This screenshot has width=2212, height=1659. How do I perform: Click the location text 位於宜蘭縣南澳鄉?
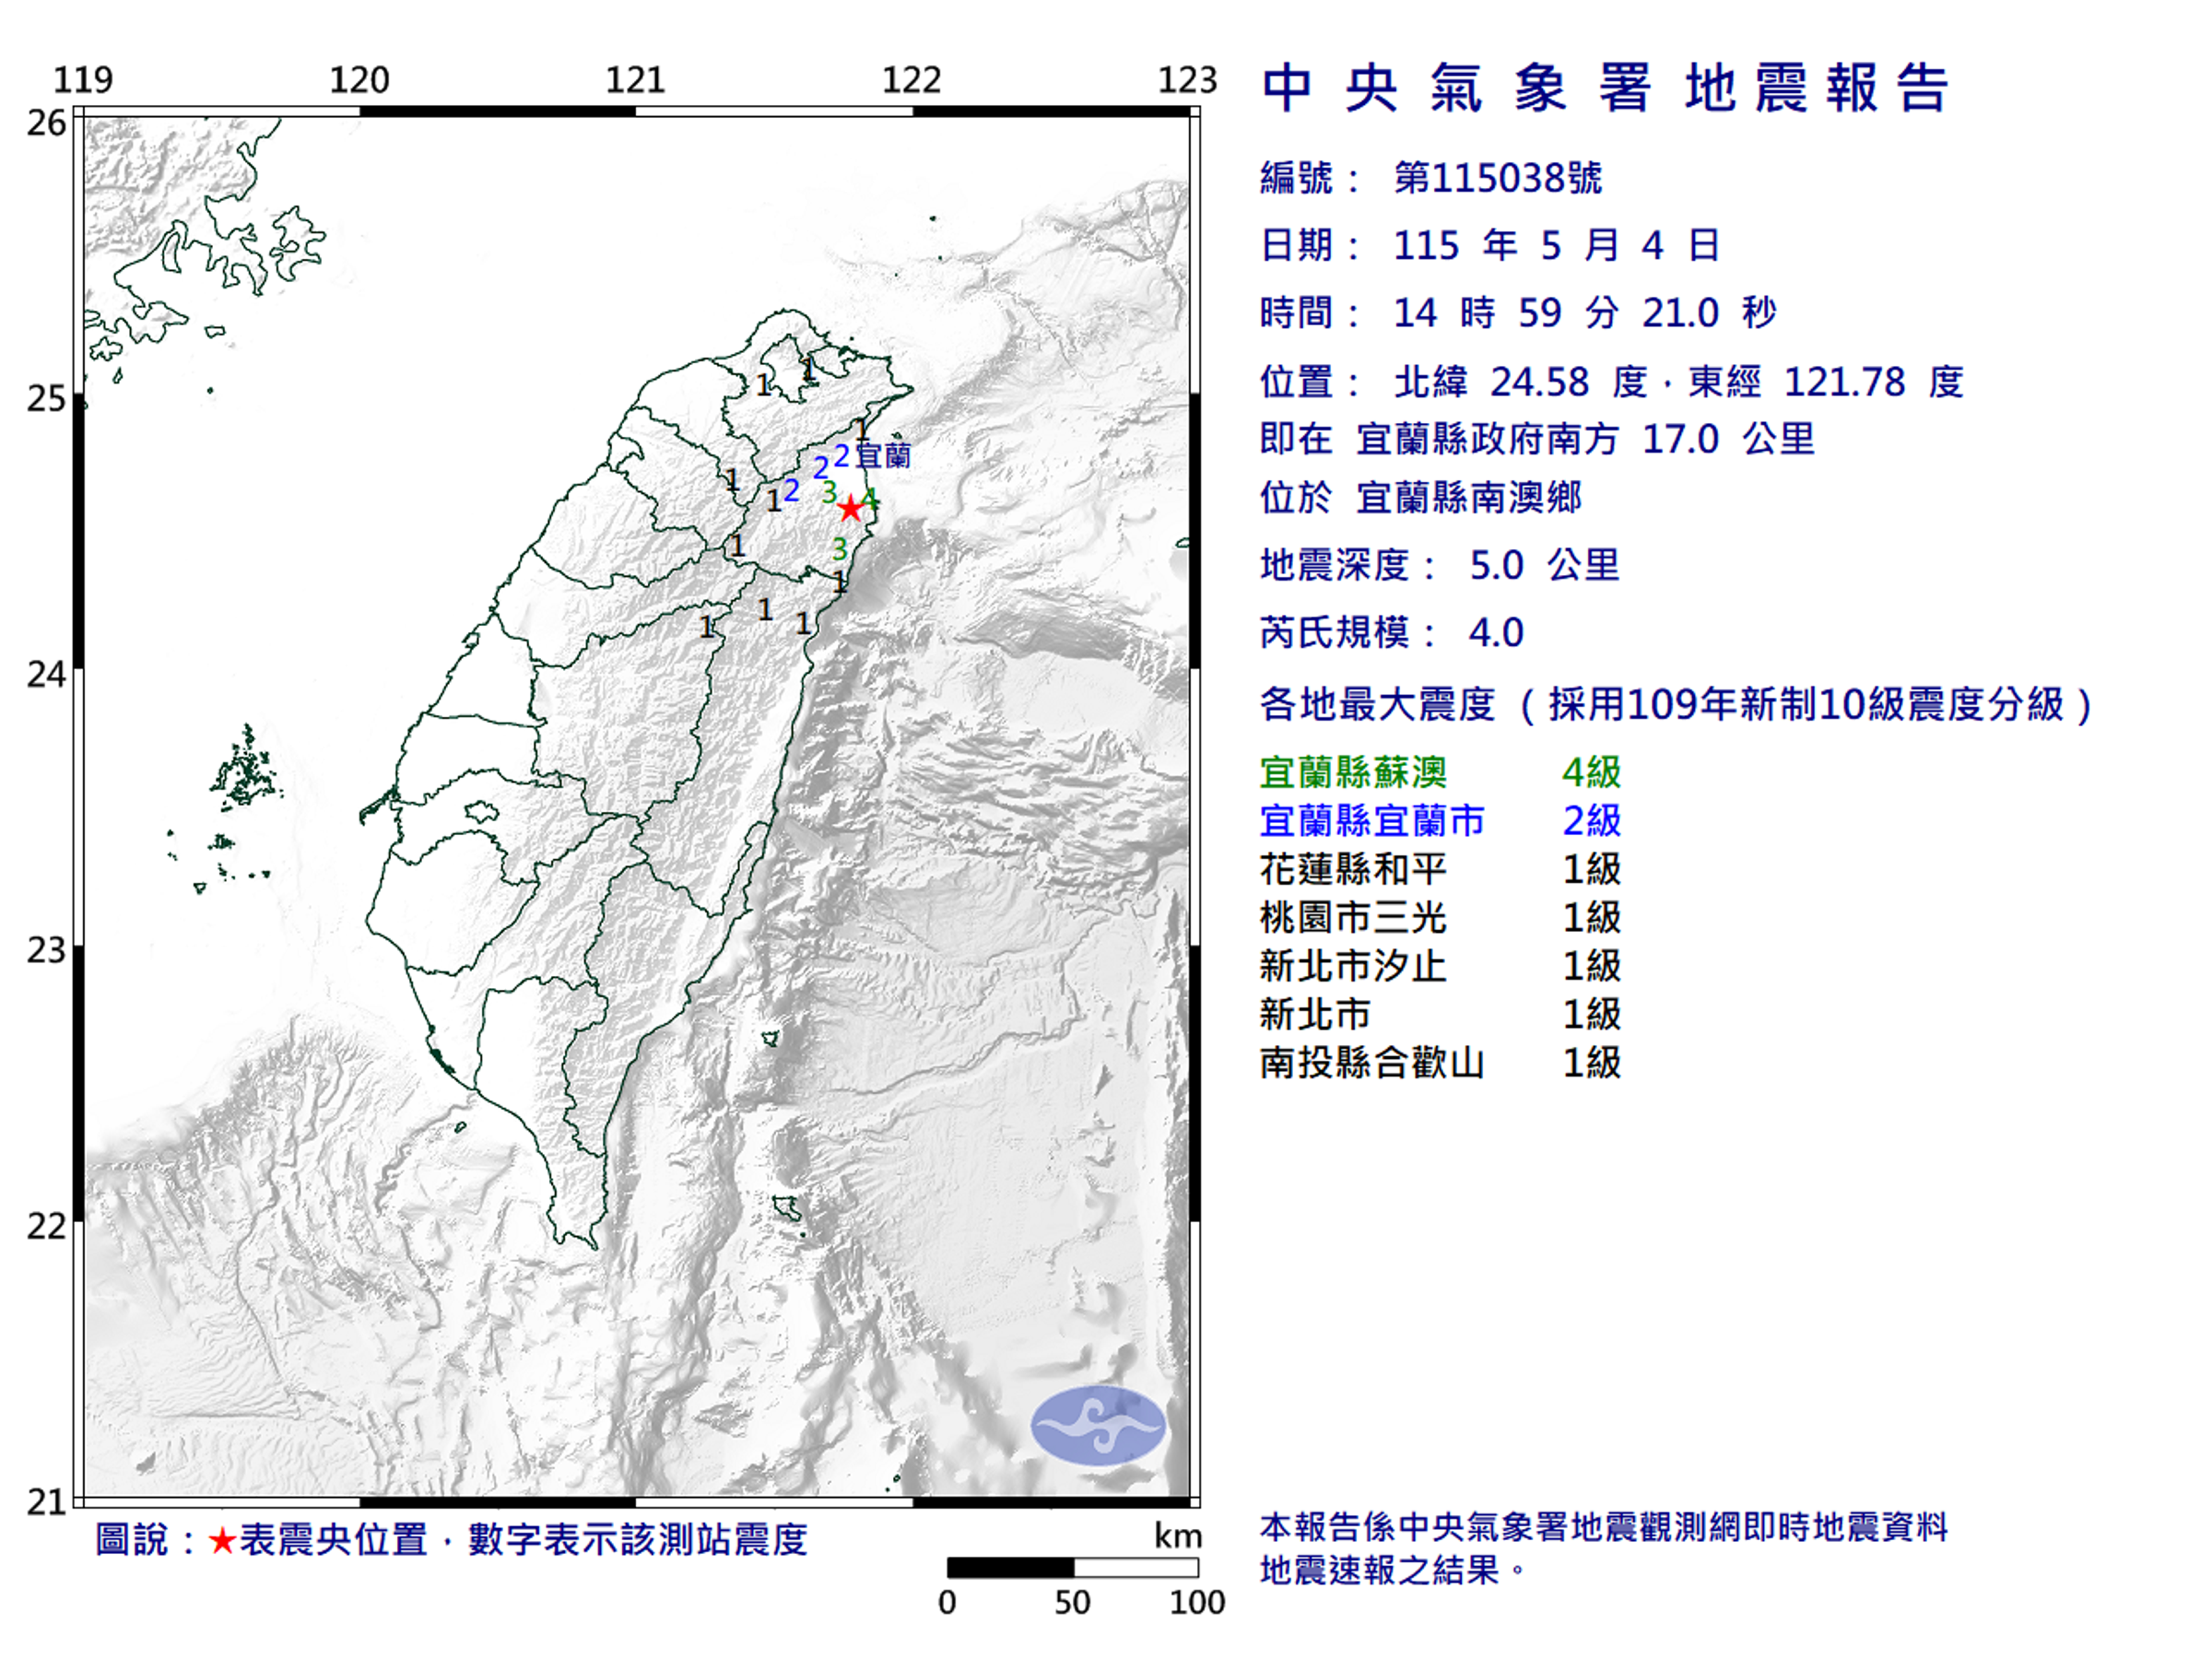tap(1421, 497)
